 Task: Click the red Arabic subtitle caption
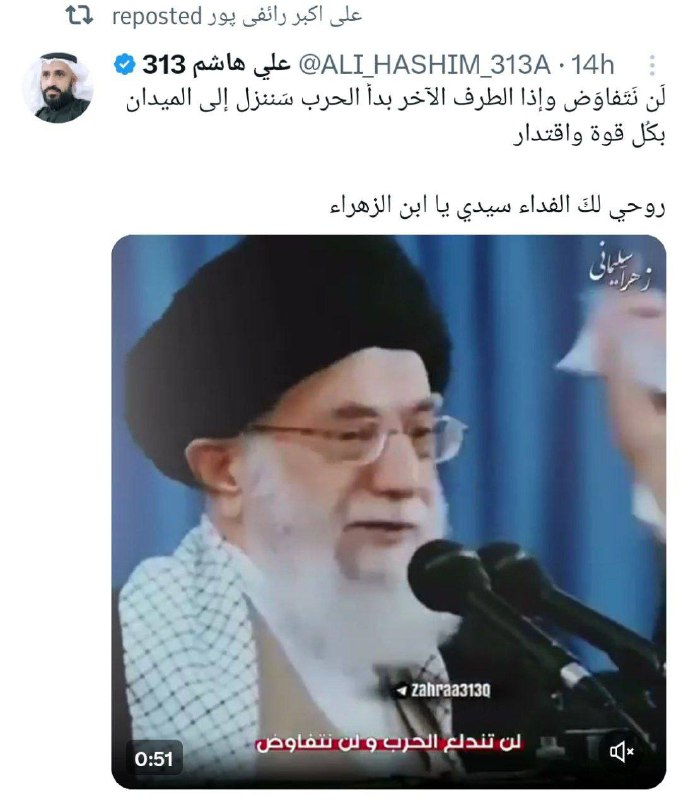tap(389, 743)
